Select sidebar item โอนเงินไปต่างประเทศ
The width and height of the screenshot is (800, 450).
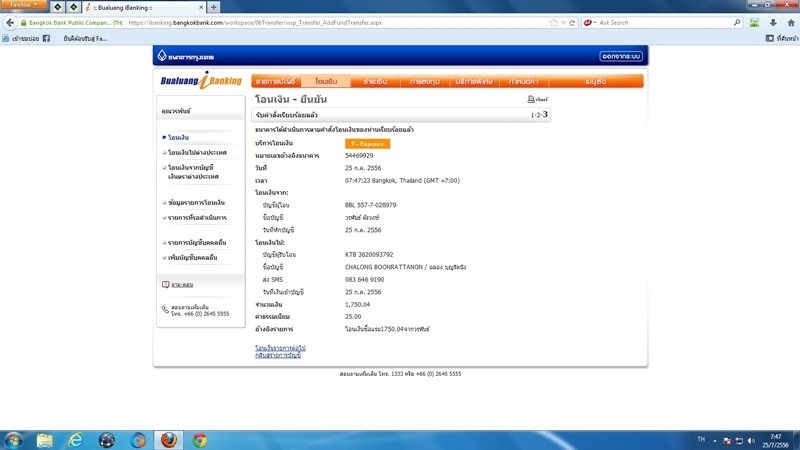[x=197, y=153]
